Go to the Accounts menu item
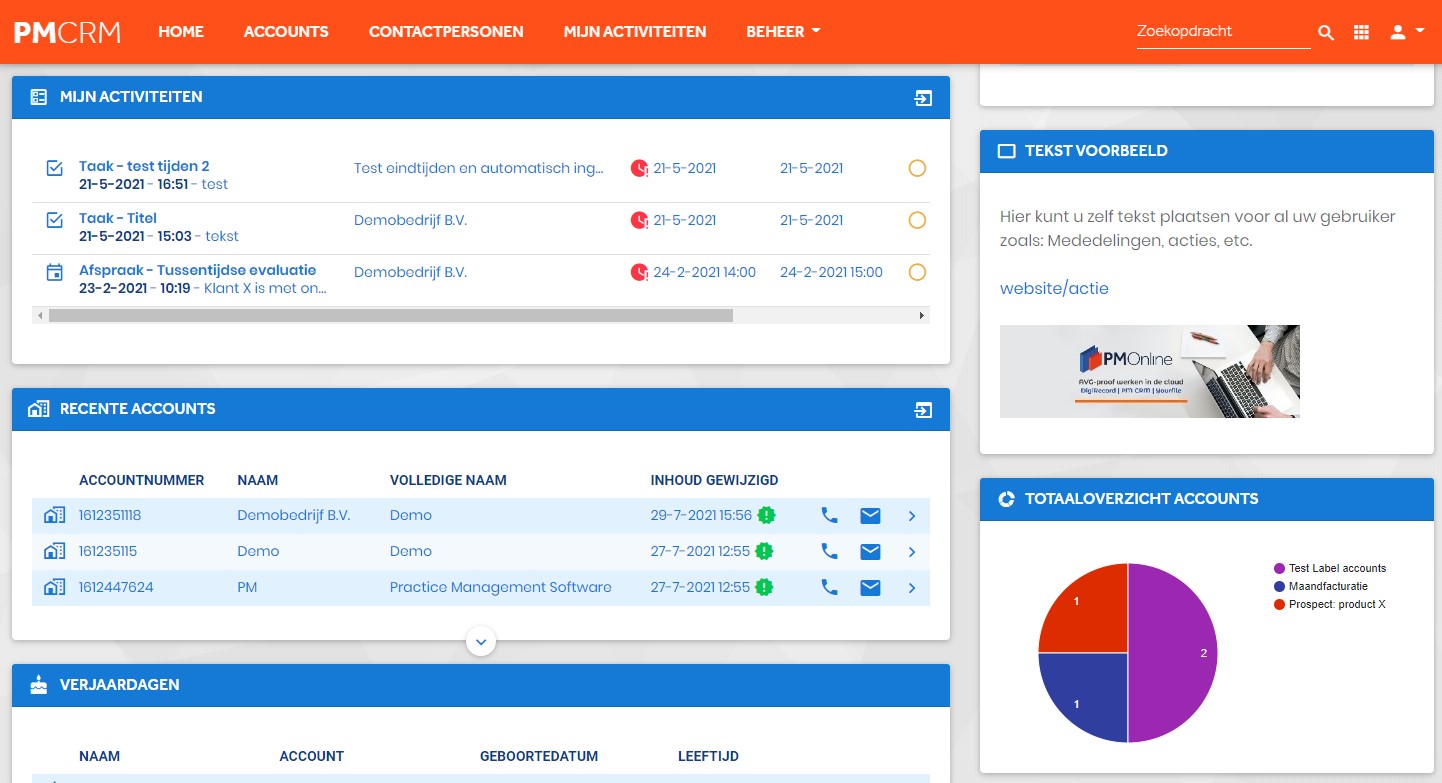 pyautogui.click(x=286, y=32)
